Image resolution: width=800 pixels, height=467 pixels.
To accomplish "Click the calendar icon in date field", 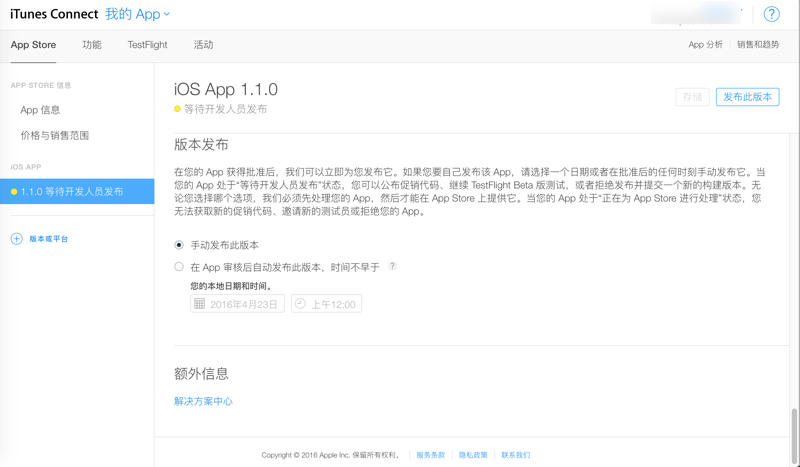I will (199, 304).
